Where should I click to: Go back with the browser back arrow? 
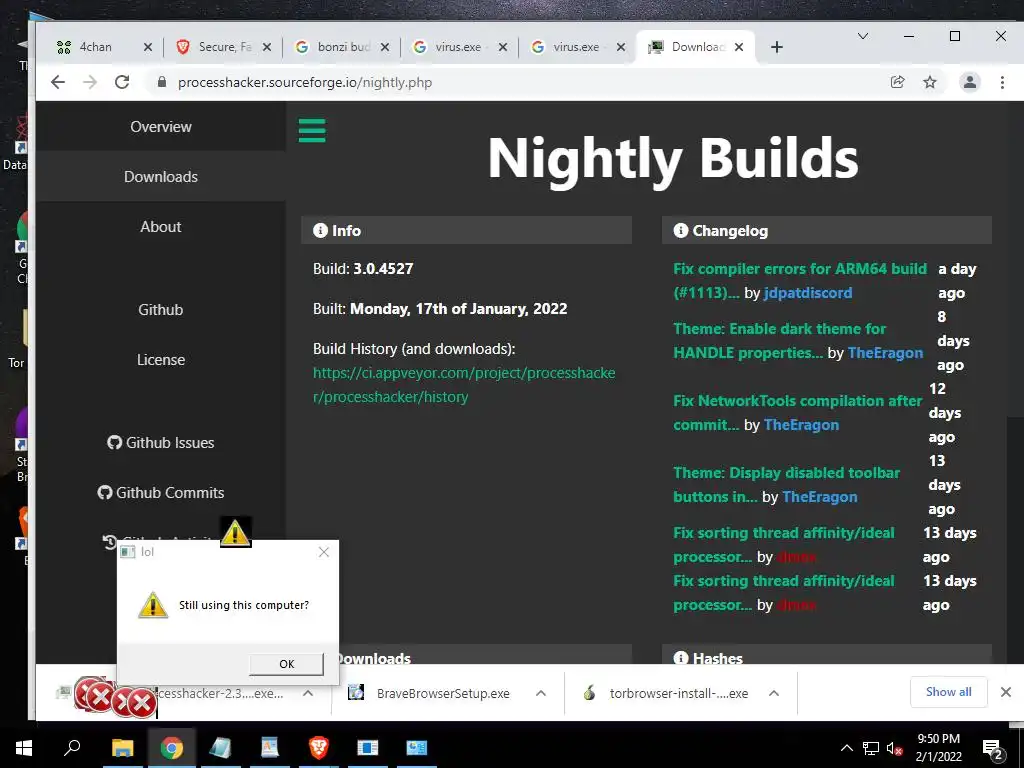(x=58, y=82)
